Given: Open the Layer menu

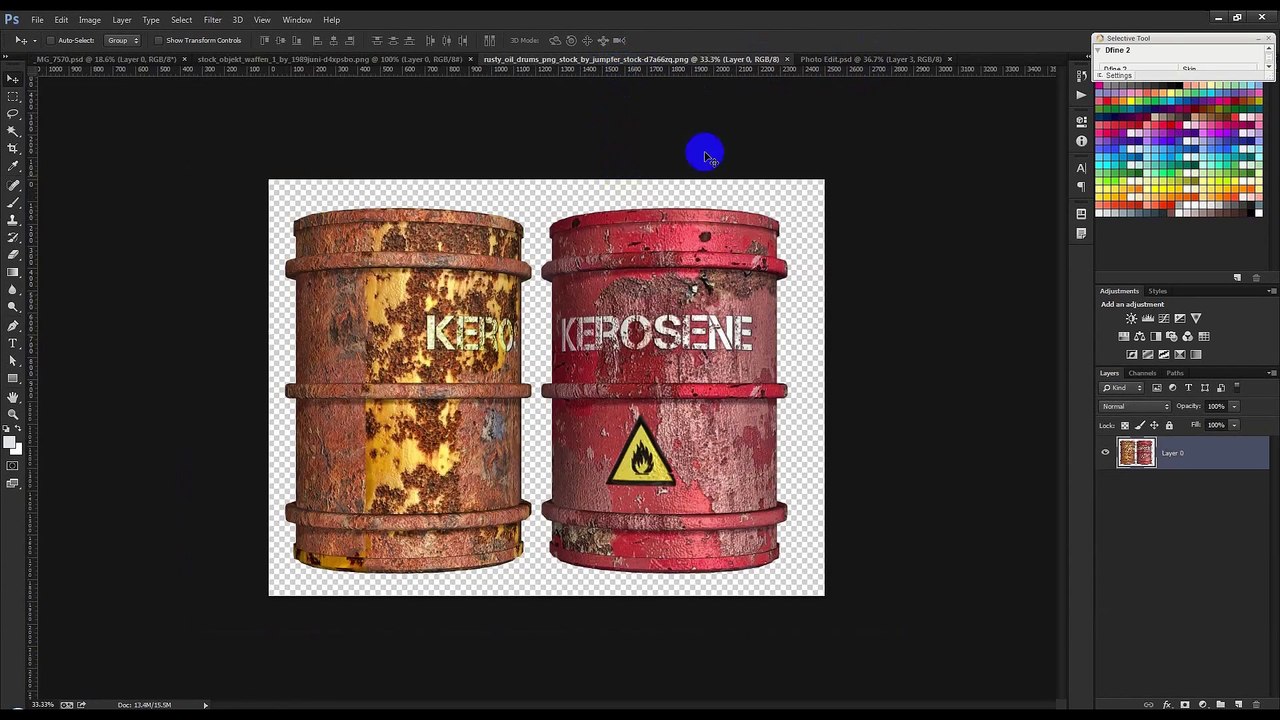Looking at the screenshot, I should (x=121, y=20).
